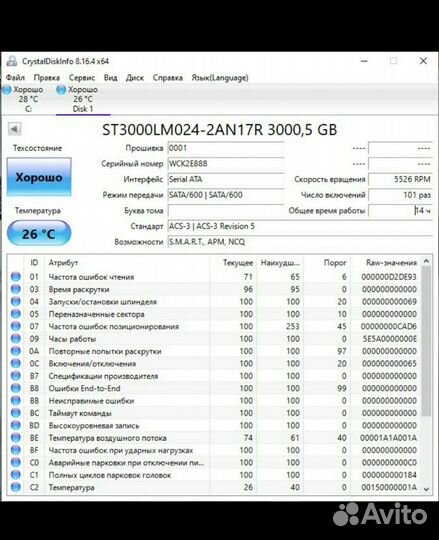This screenshot has height=540, width=439.
Task: Click the total work time field
Action: click(400, 210)
